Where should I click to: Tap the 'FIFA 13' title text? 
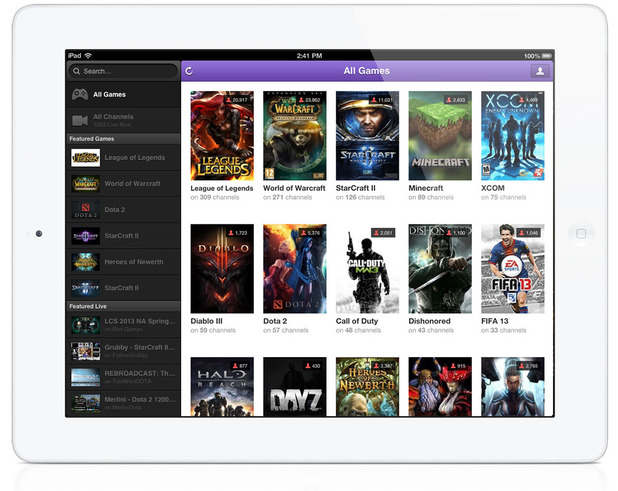(x=495, y=321)
